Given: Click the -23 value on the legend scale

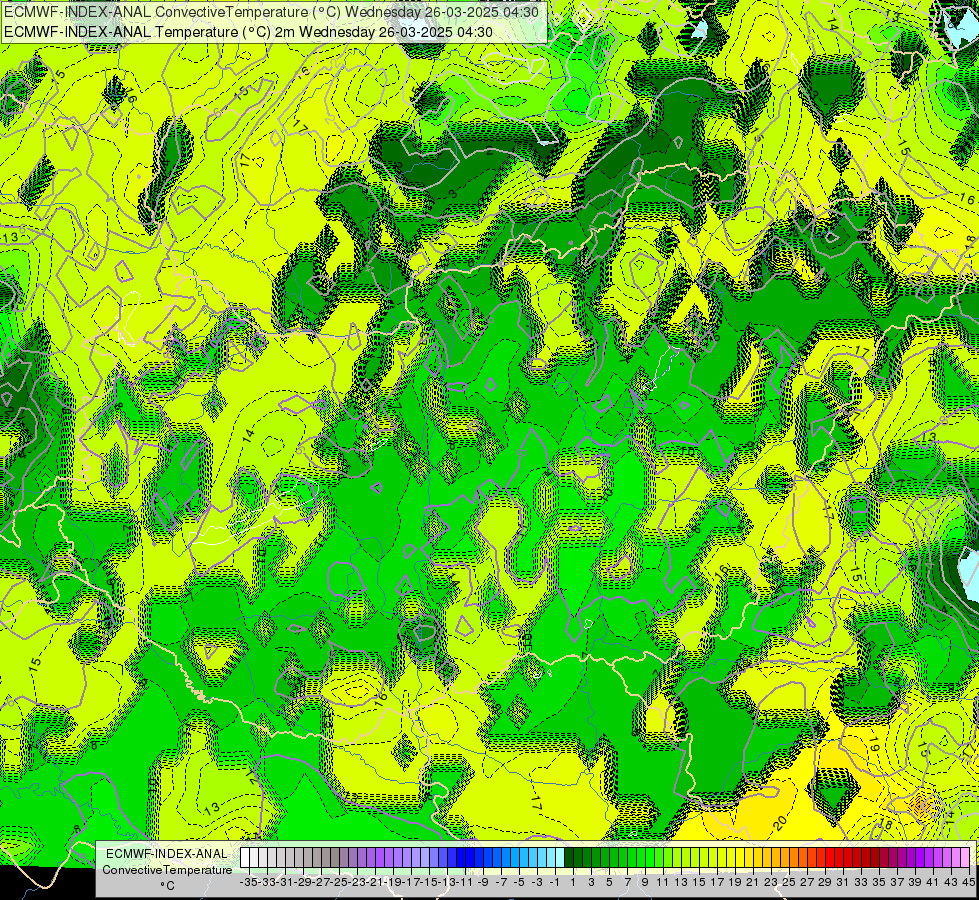Looking at the screenshot, I should (x=357, y=882).
